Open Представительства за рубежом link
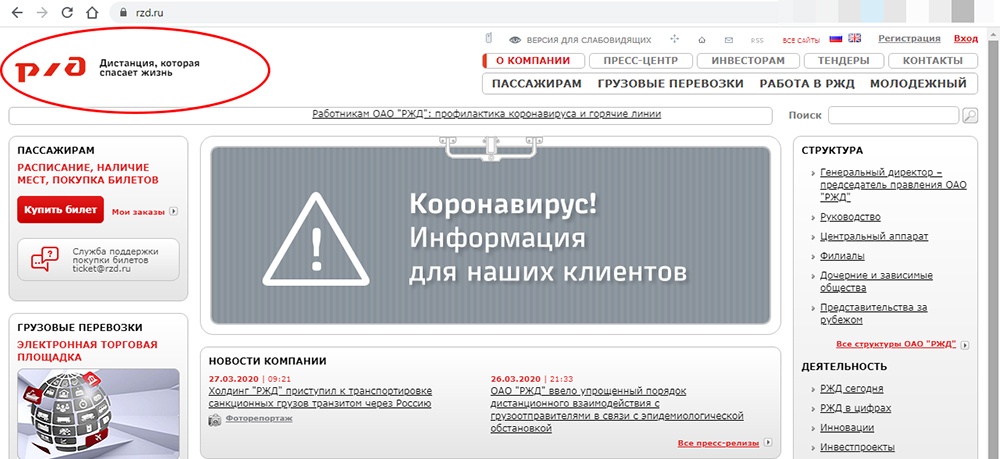The image size is (1000, 459). [874, 313]
